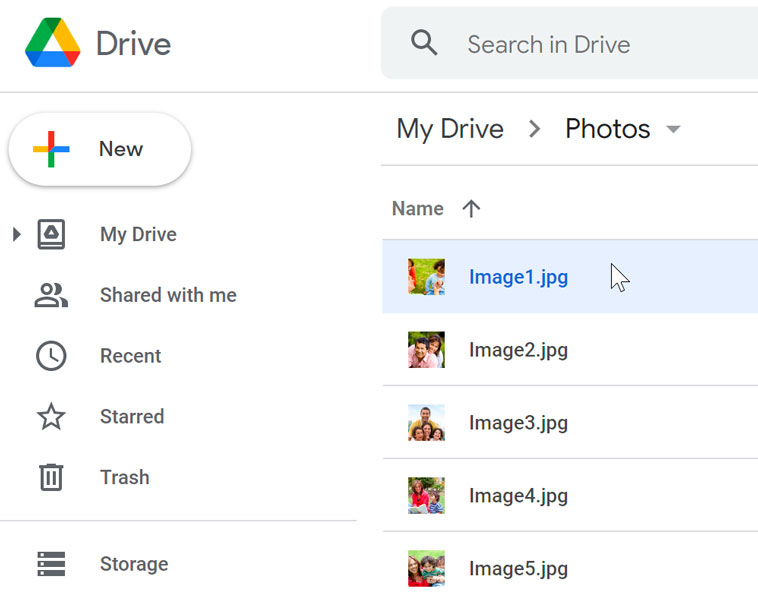
Task: Select the Image2.jpg thumbnail
Action: coord(426,350)
